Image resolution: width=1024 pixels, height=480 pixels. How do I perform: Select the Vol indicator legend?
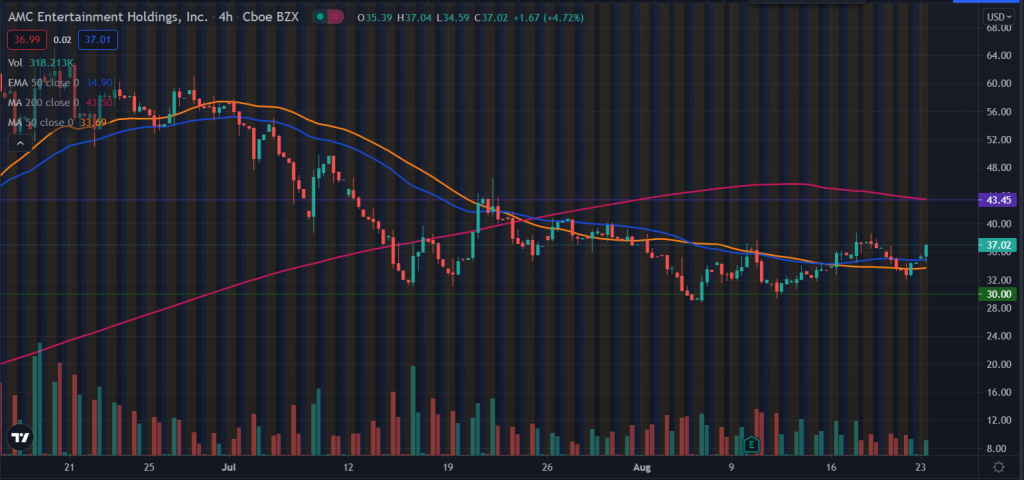(x=40, y=63)
